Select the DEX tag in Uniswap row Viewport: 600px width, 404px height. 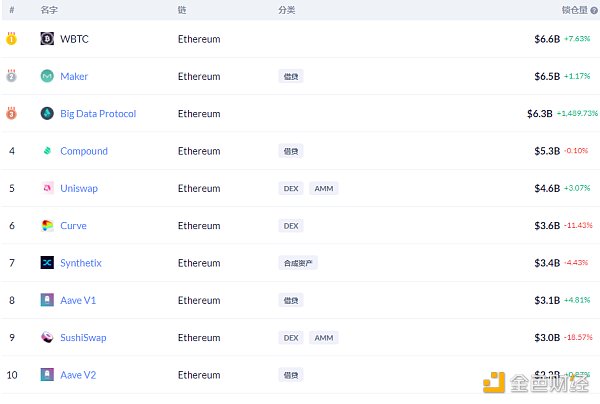click(291, 188)
